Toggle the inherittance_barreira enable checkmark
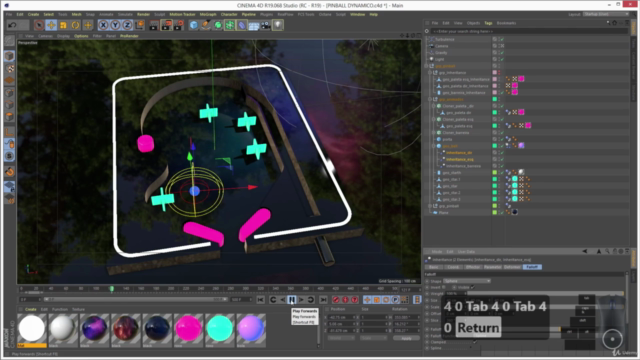This screenshot has height=360, width=640. (x=502, y=166)
